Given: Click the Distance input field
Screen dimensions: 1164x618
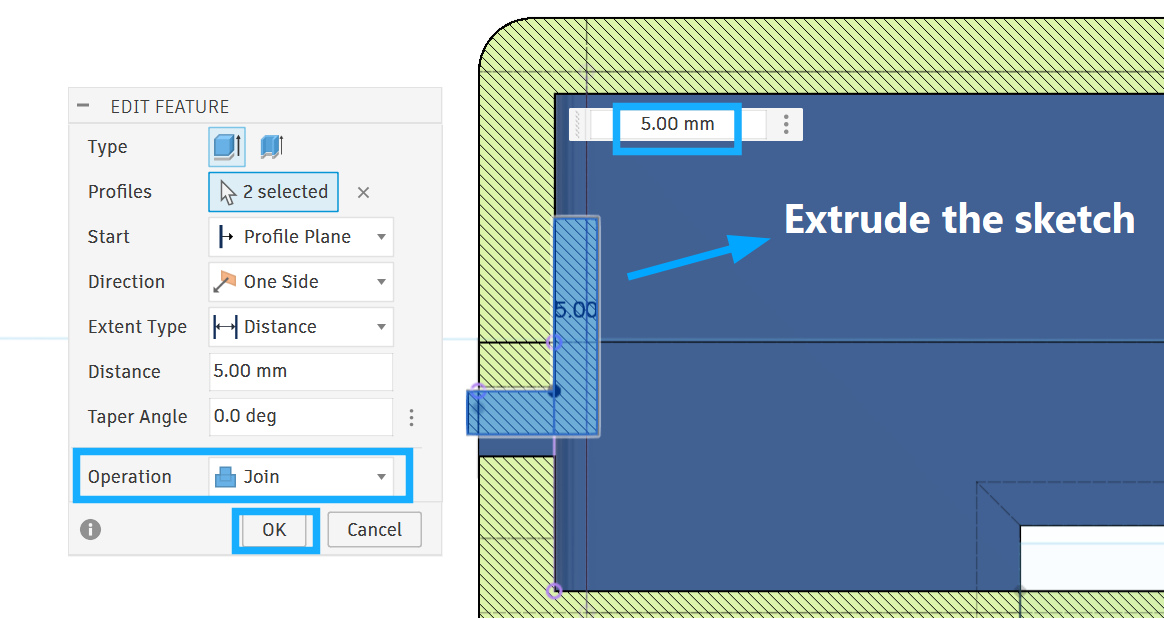Looking at the screenshot, I should 300,371.
